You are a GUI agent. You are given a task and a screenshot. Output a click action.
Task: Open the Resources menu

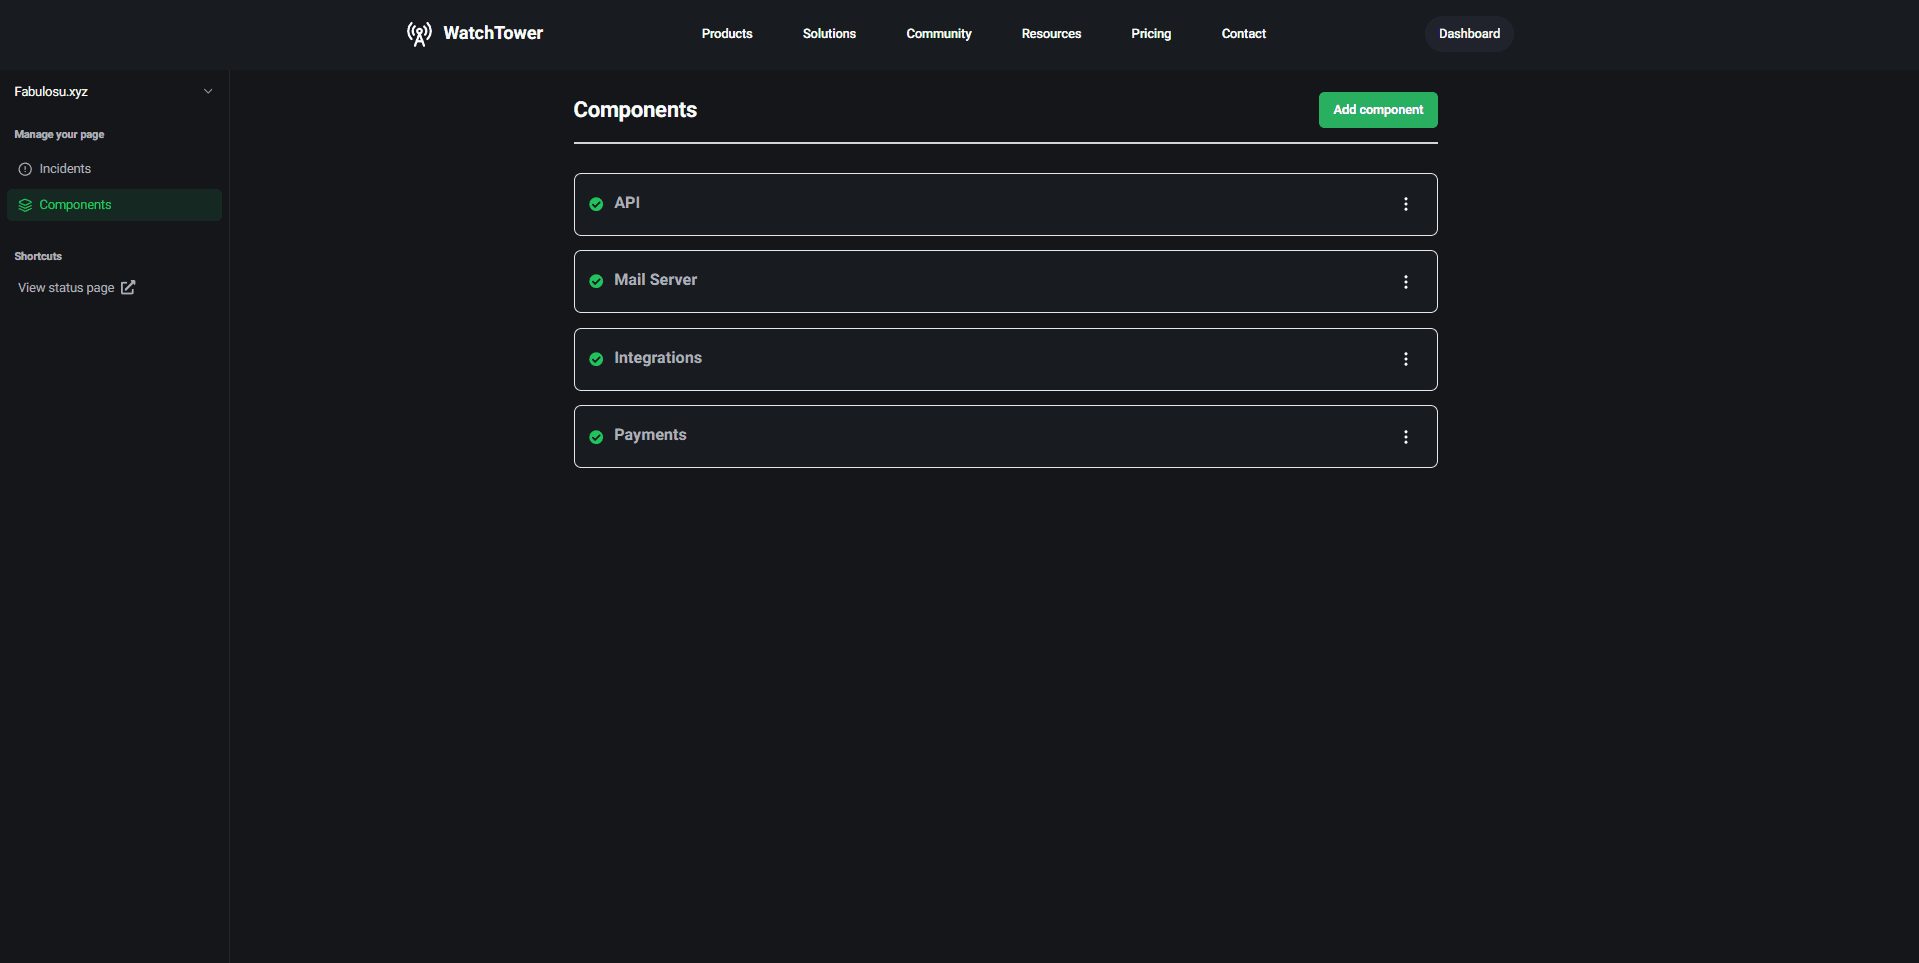[1051, 33]
